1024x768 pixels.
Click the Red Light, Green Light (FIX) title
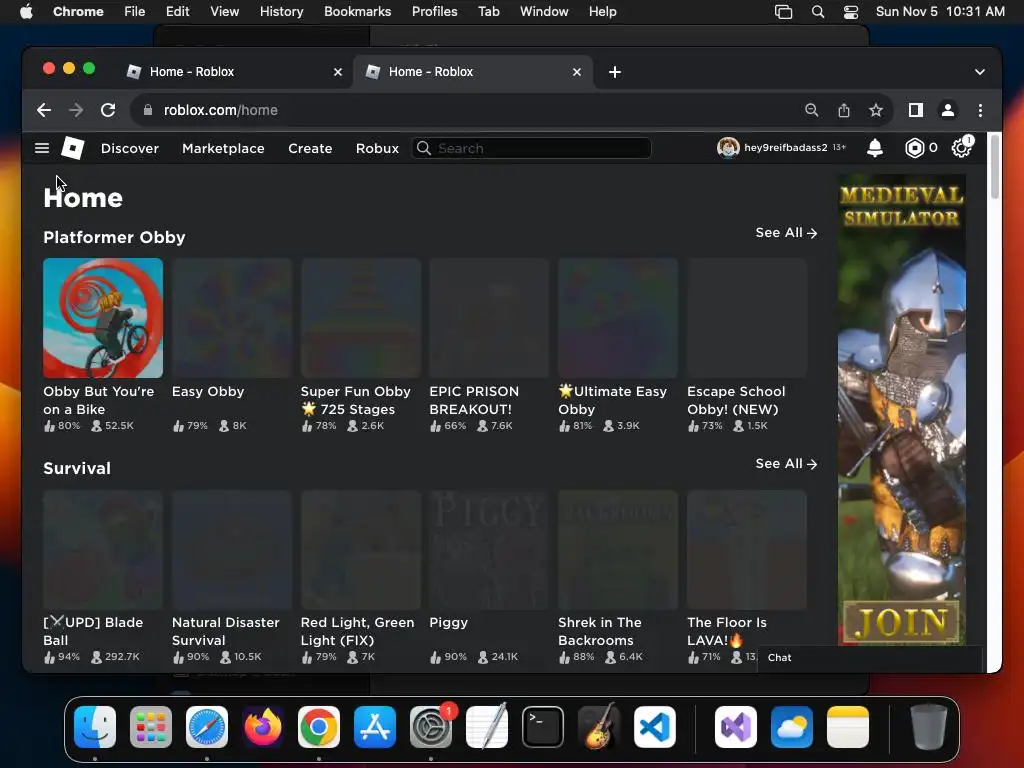click(357, 632)
